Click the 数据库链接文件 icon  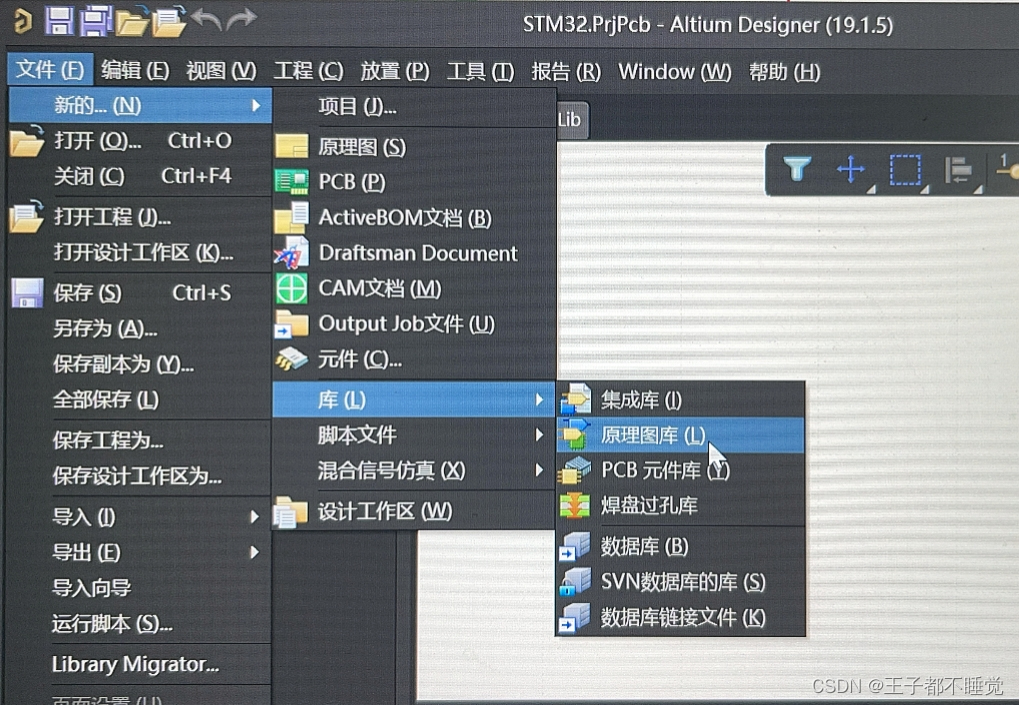(x=575, y=617)
